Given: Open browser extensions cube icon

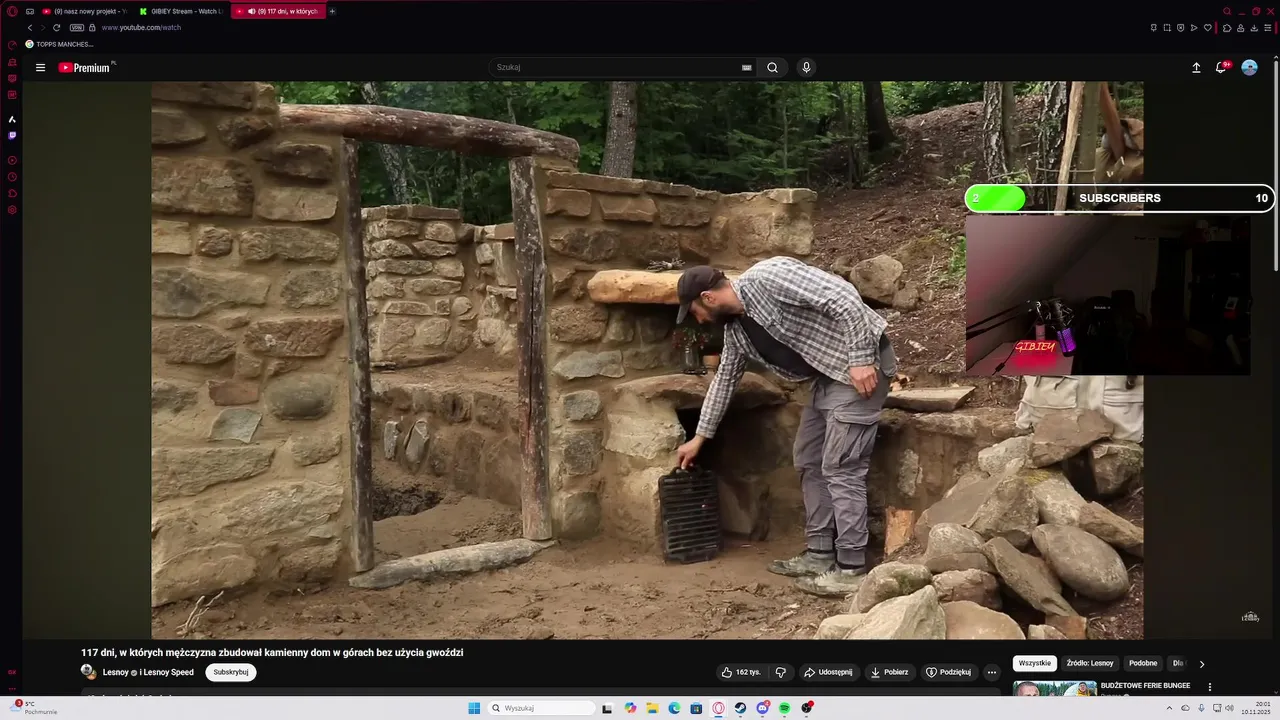Looking at the screenshot, I should tap(1227, 27).
